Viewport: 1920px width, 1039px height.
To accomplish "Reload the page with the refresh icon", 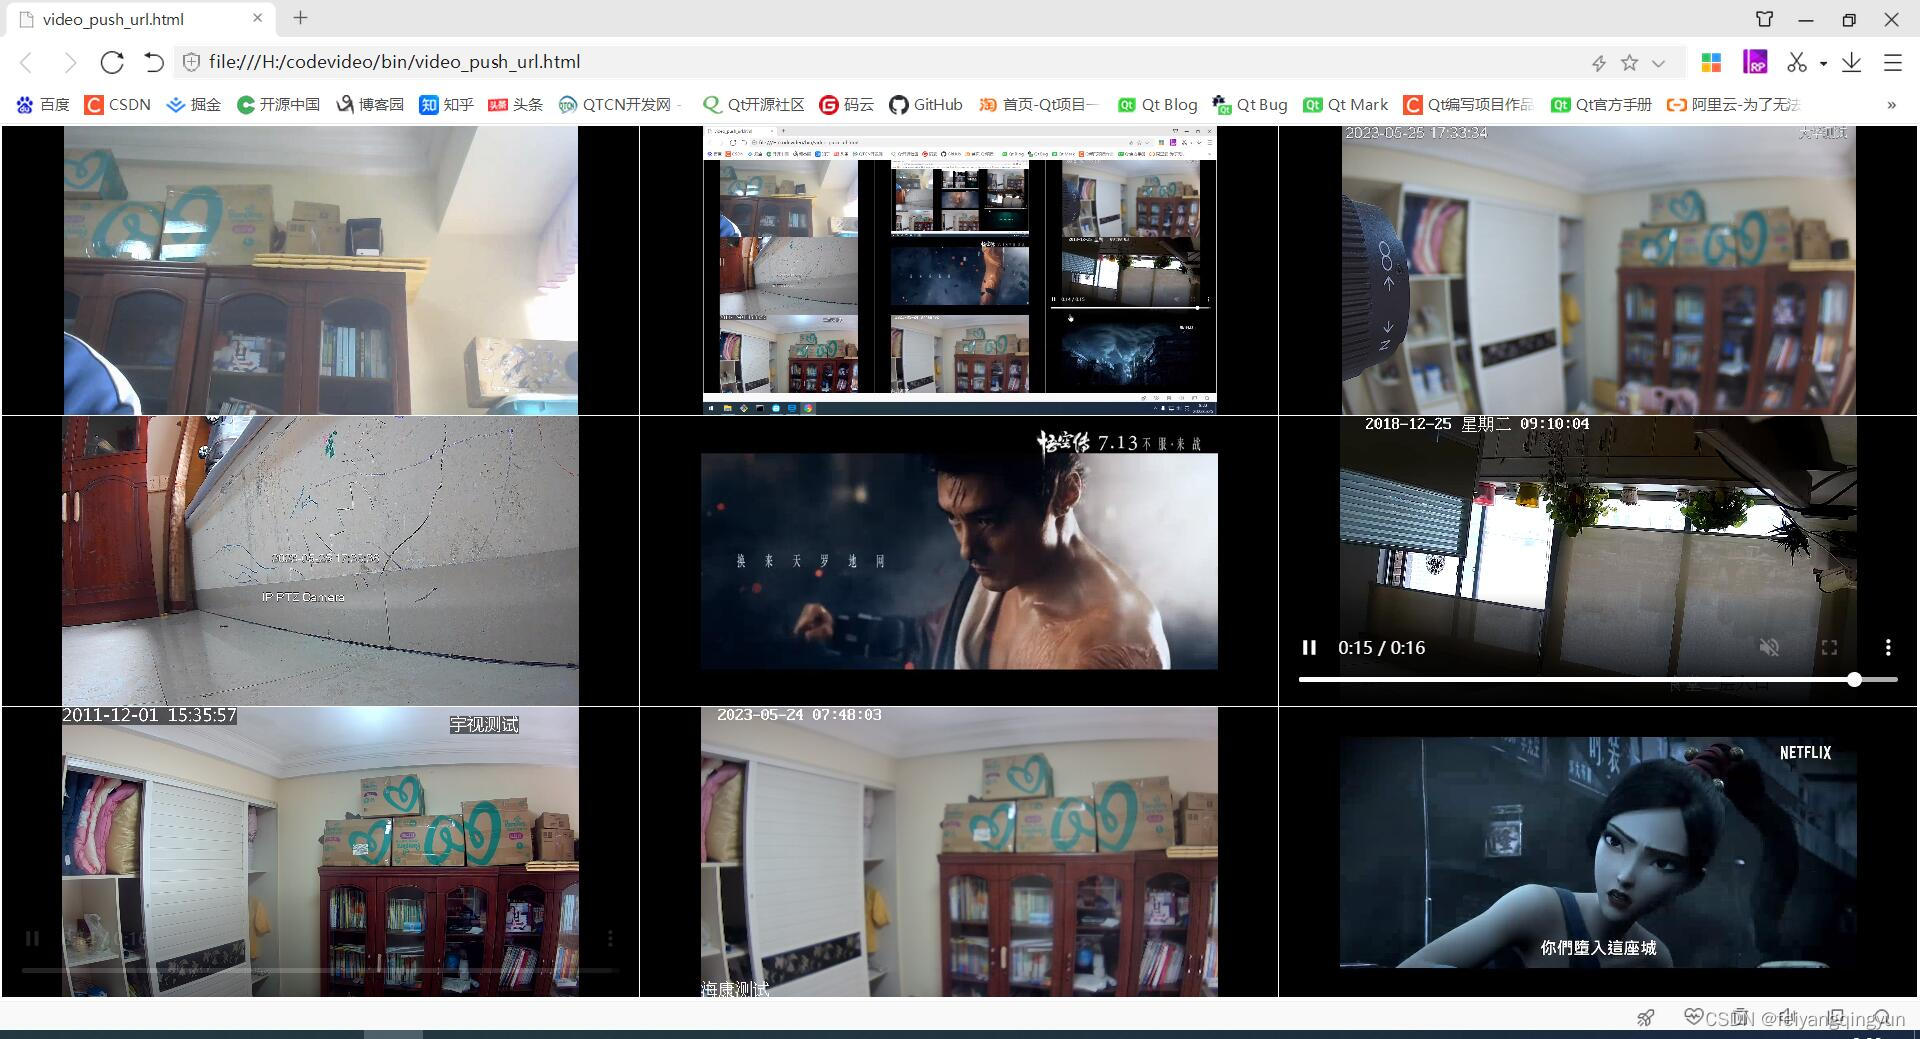I will pos(112,62).
